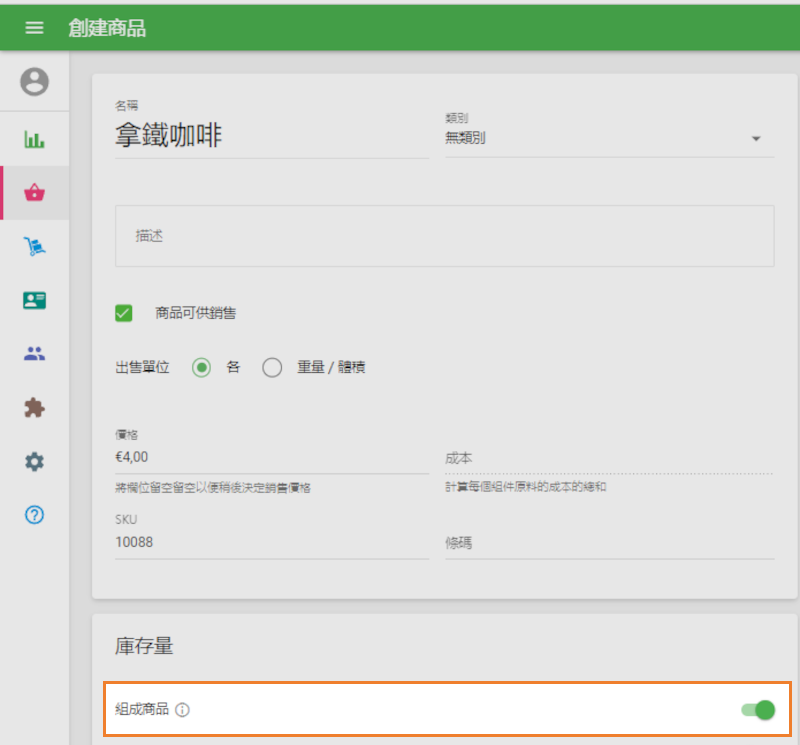Open the settings gear icon

pyautogui.click(x=35, y=462)
